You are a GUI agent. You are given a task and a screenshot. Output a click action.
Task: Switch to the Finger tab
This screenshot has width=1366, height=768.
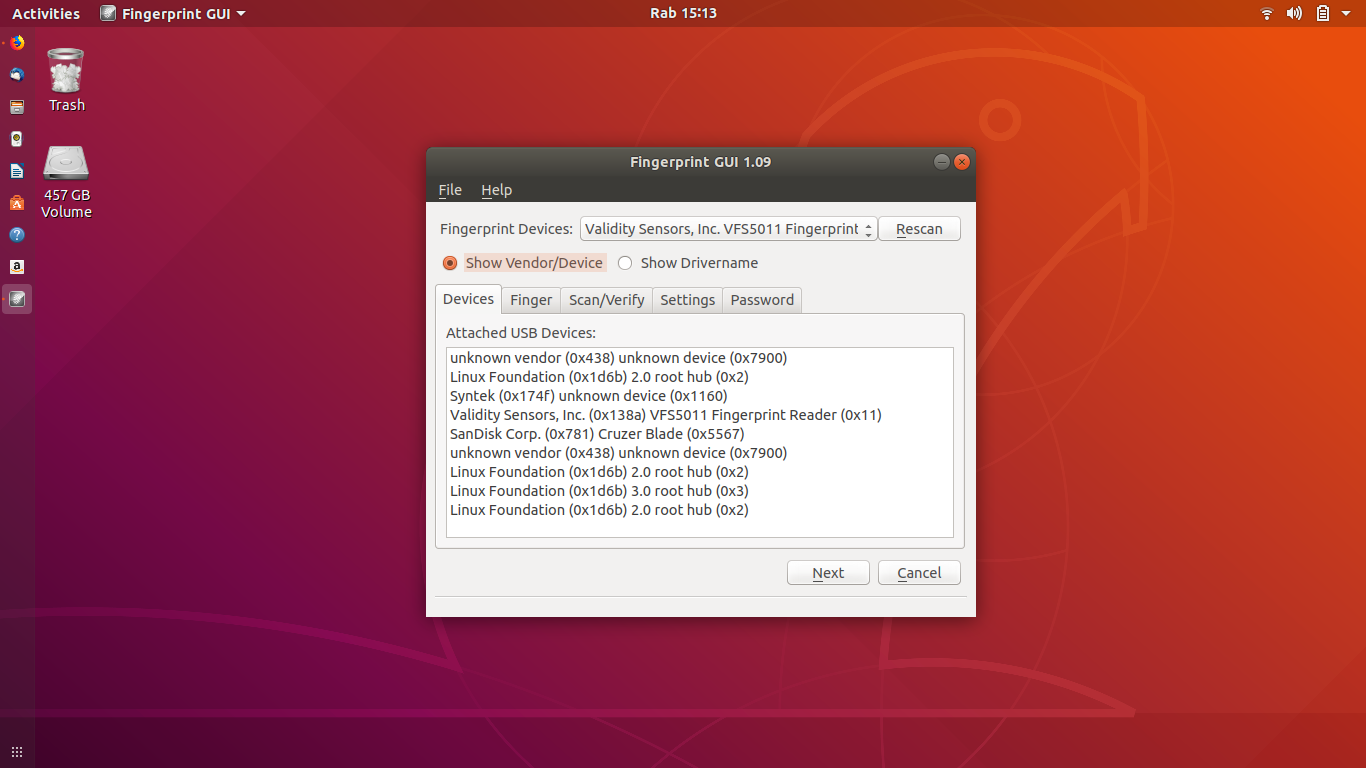[531, 300]
